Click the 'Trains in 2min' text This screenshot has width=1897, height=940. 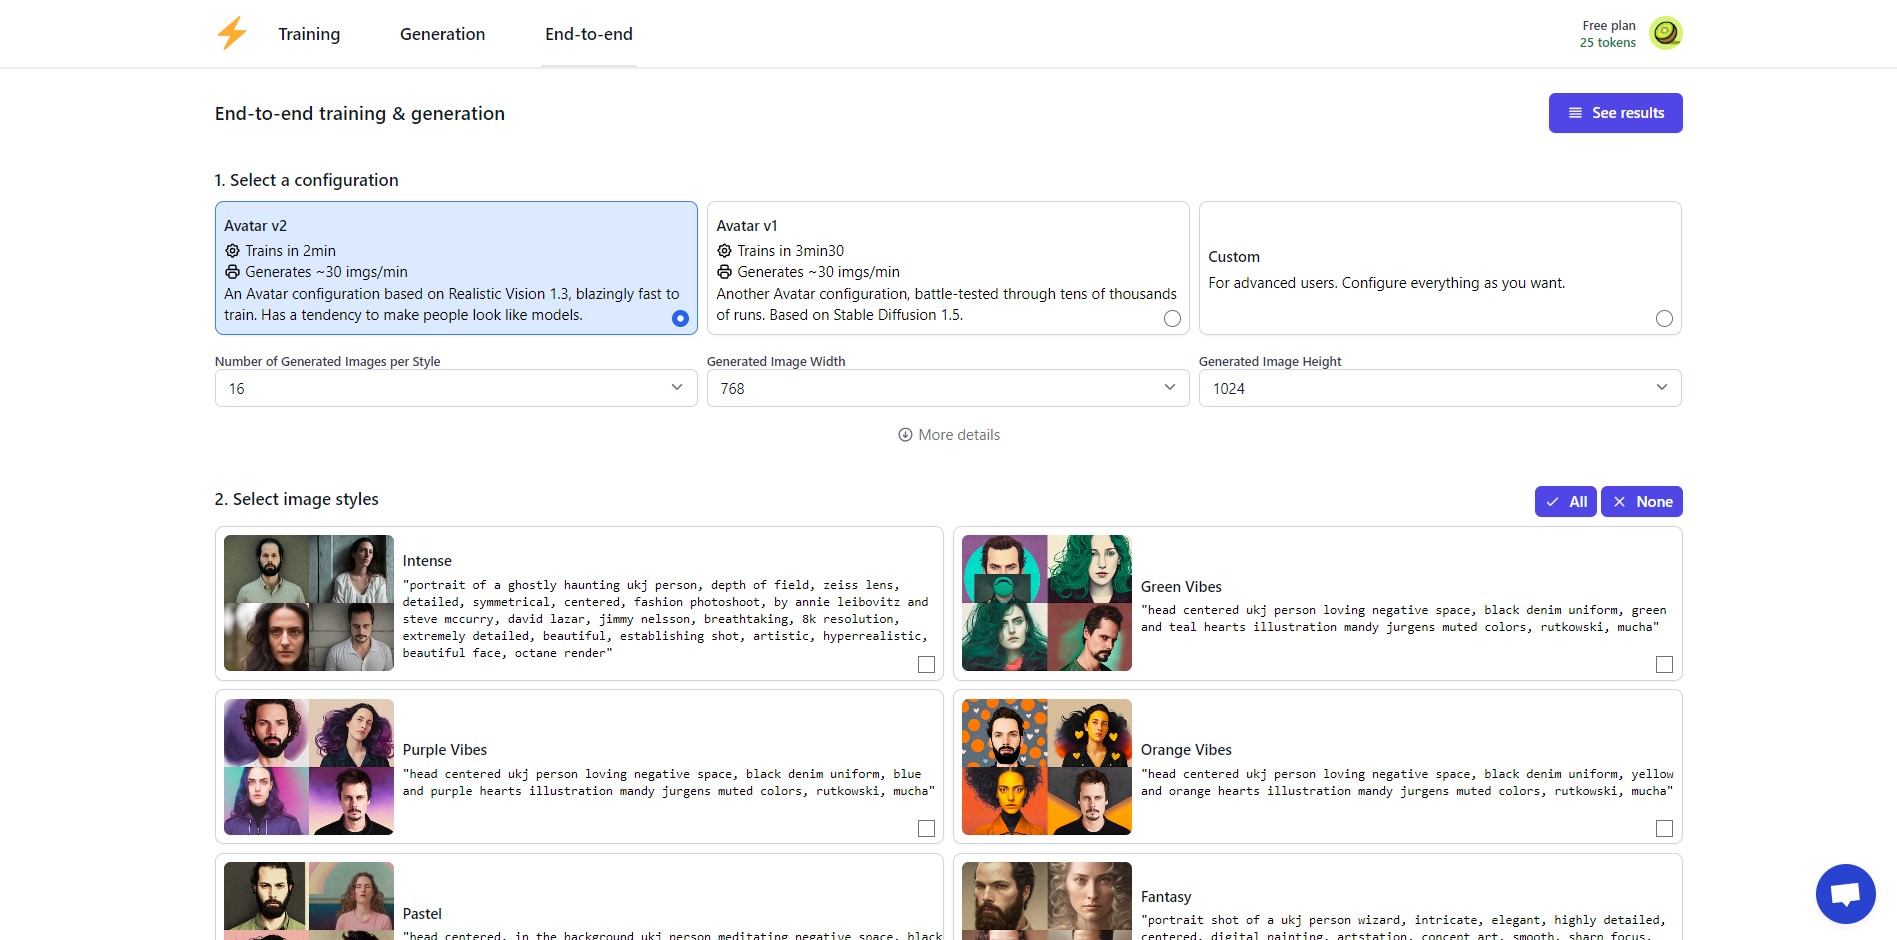click(x=290, y=251)
